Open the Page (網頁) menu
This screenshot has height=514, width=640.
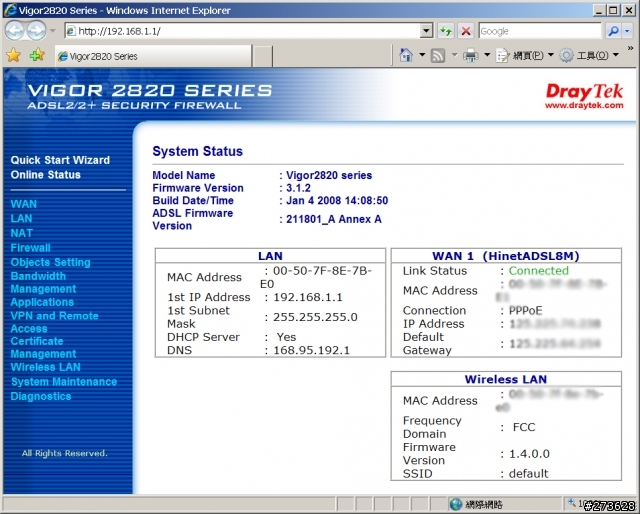point(524,55)
